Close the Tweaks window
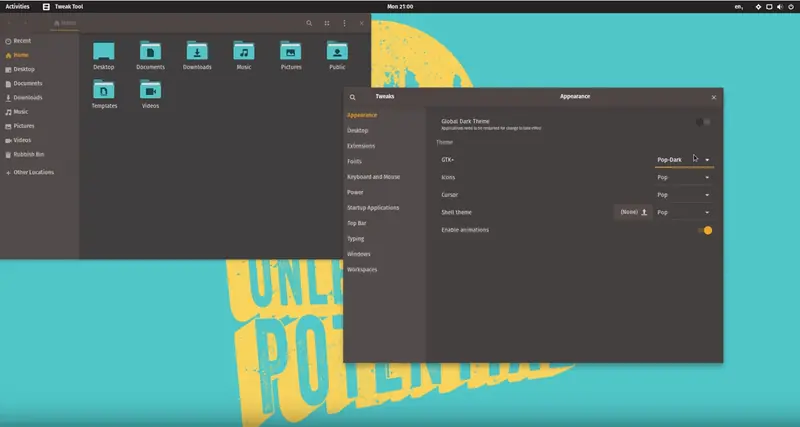Viewport: 800px width, 427px height. pos(714,97)
